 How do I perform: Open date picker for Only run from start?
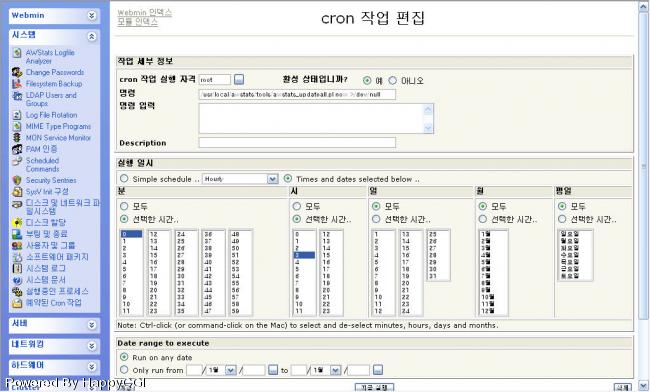click(272, 370)
